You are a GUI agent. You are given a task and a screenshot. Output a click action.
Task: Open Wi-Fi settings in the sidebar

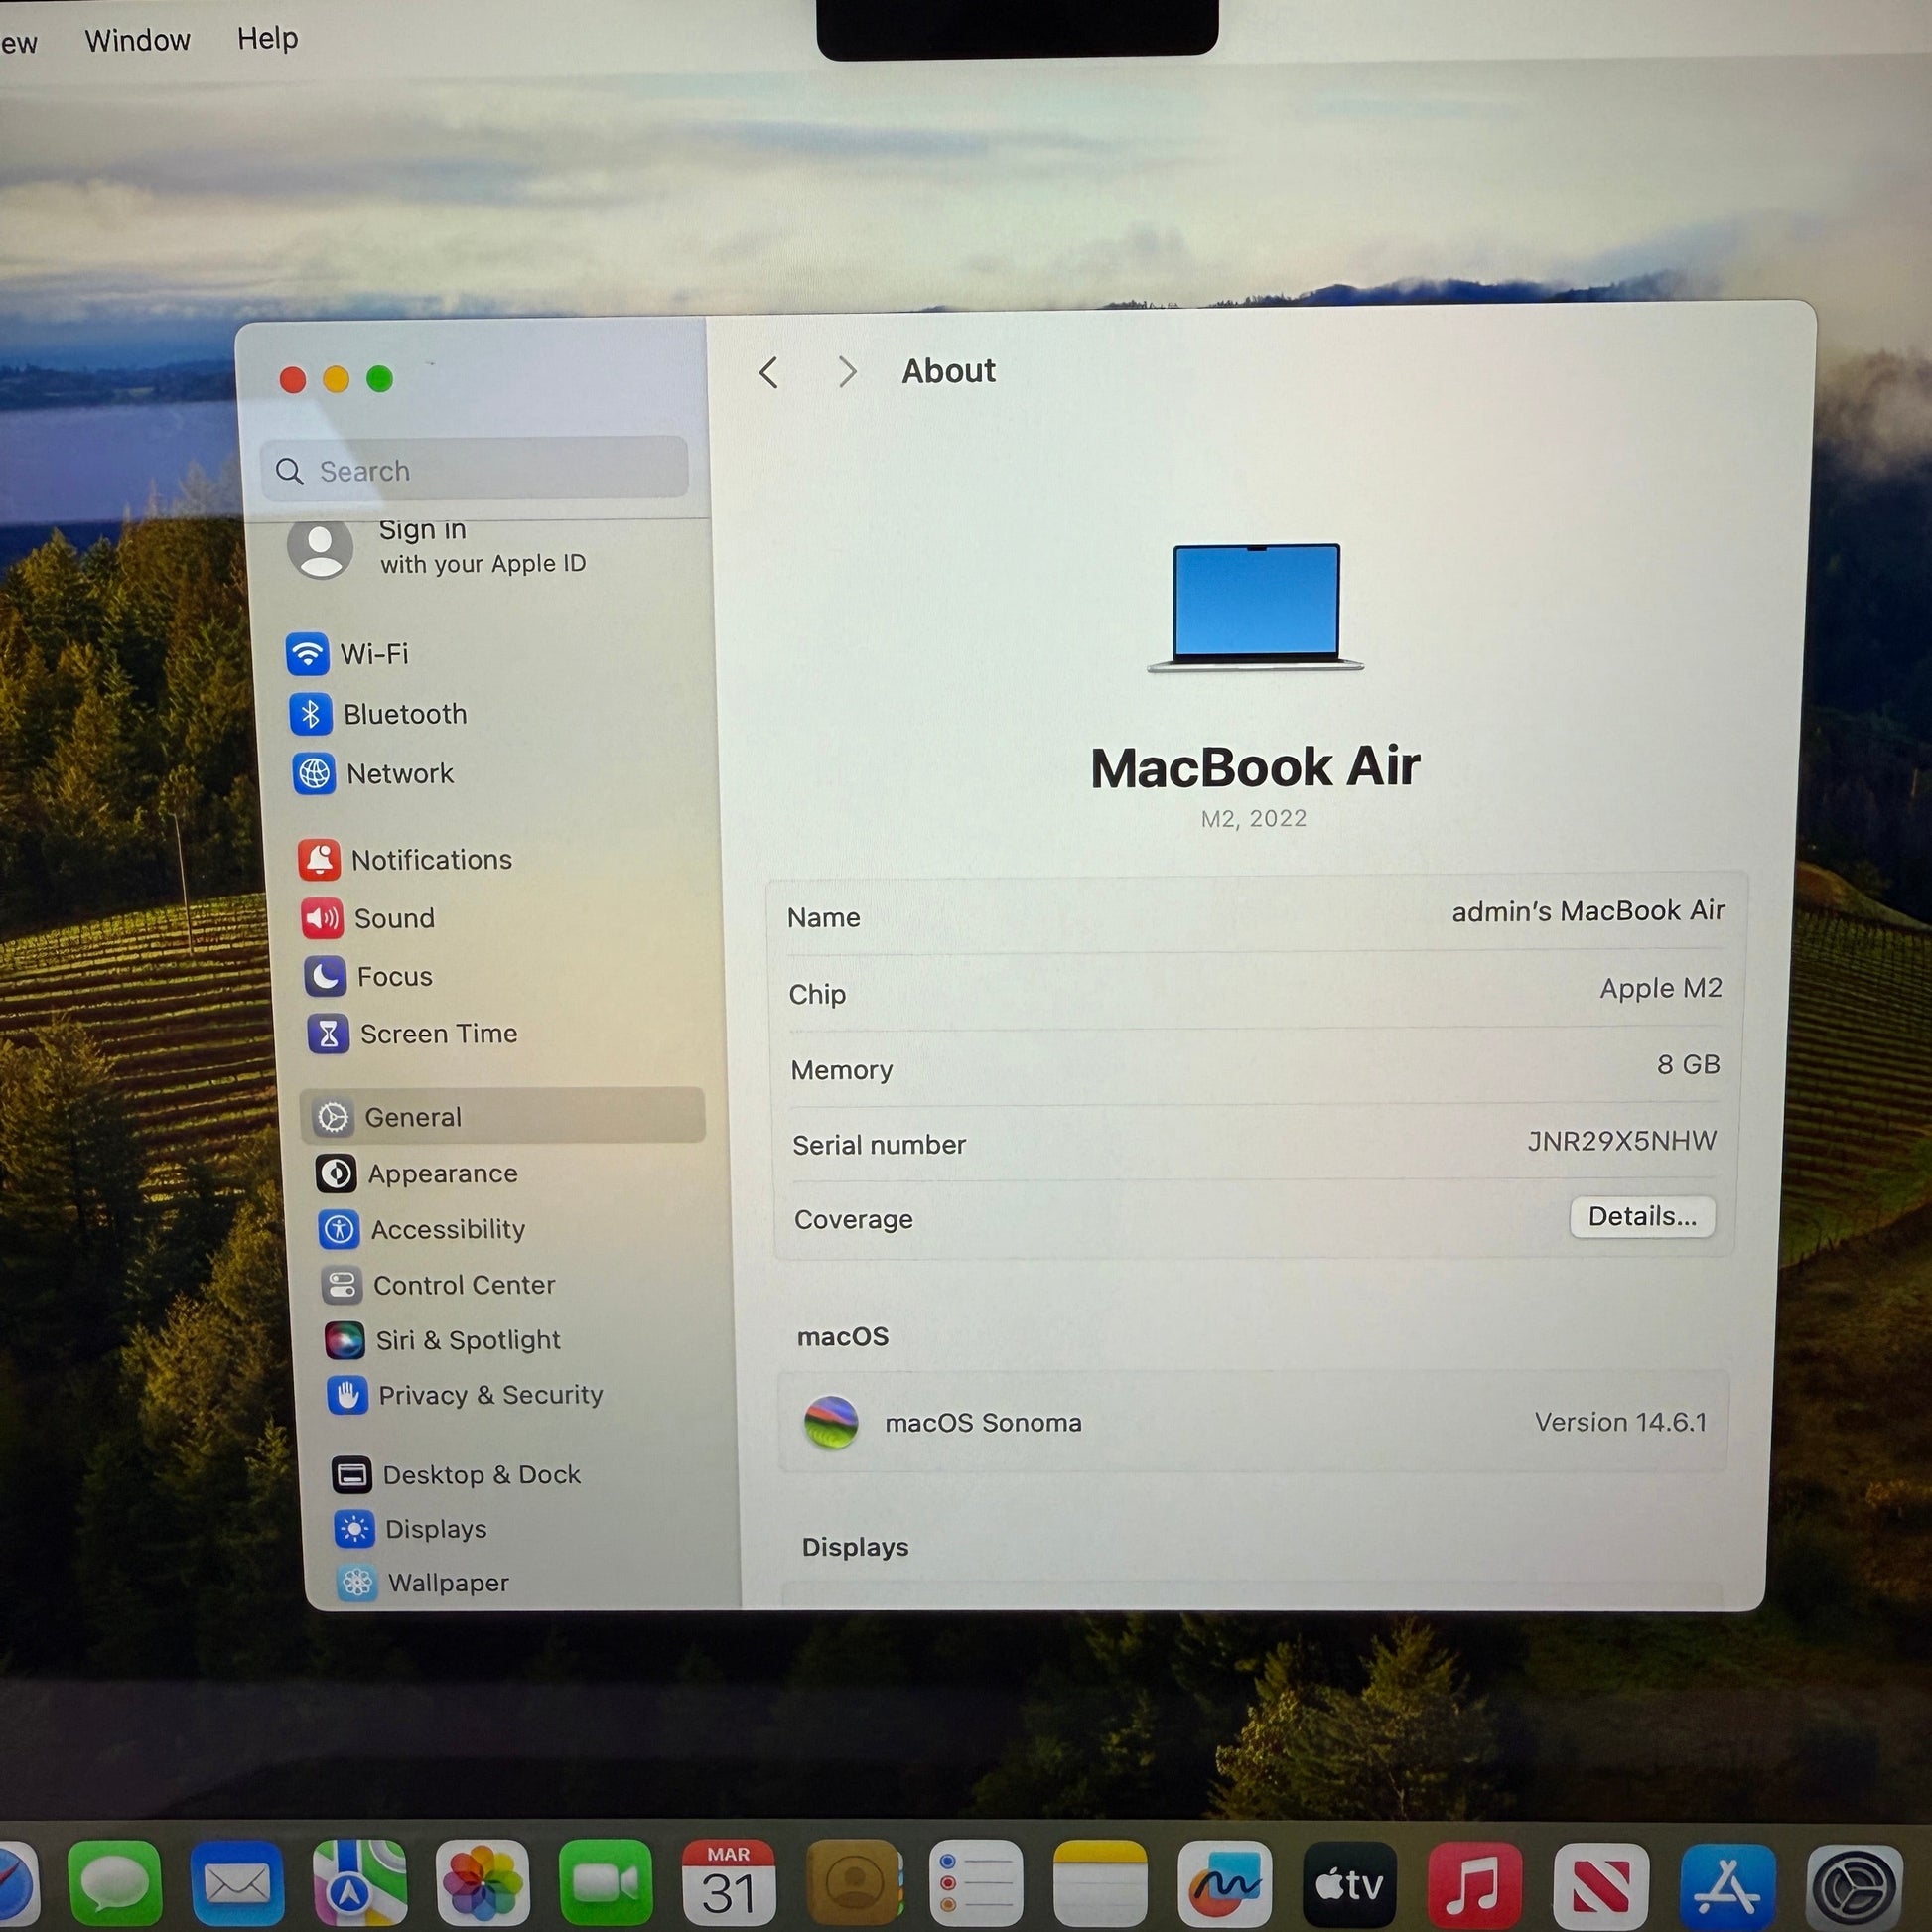(349, 654)
